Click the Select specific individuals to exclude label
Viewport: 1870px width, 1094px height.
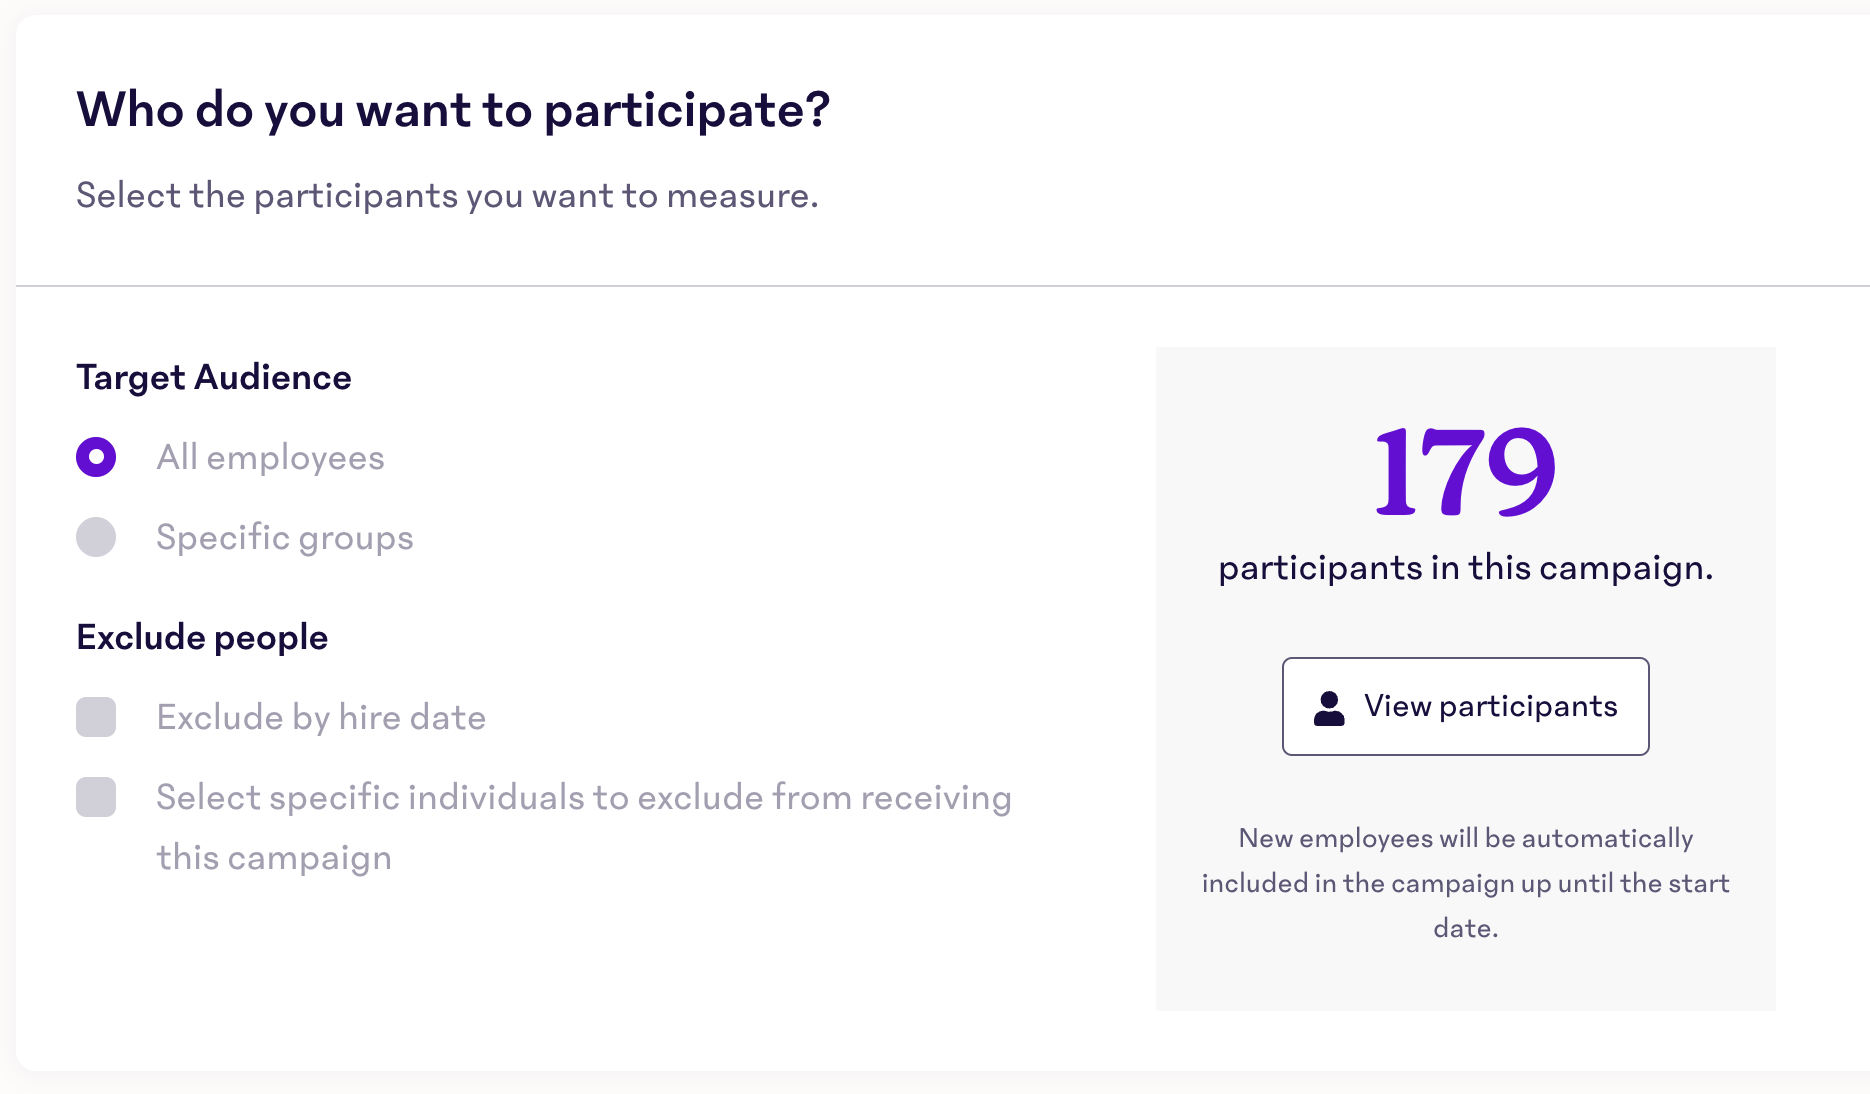point(584,827)
